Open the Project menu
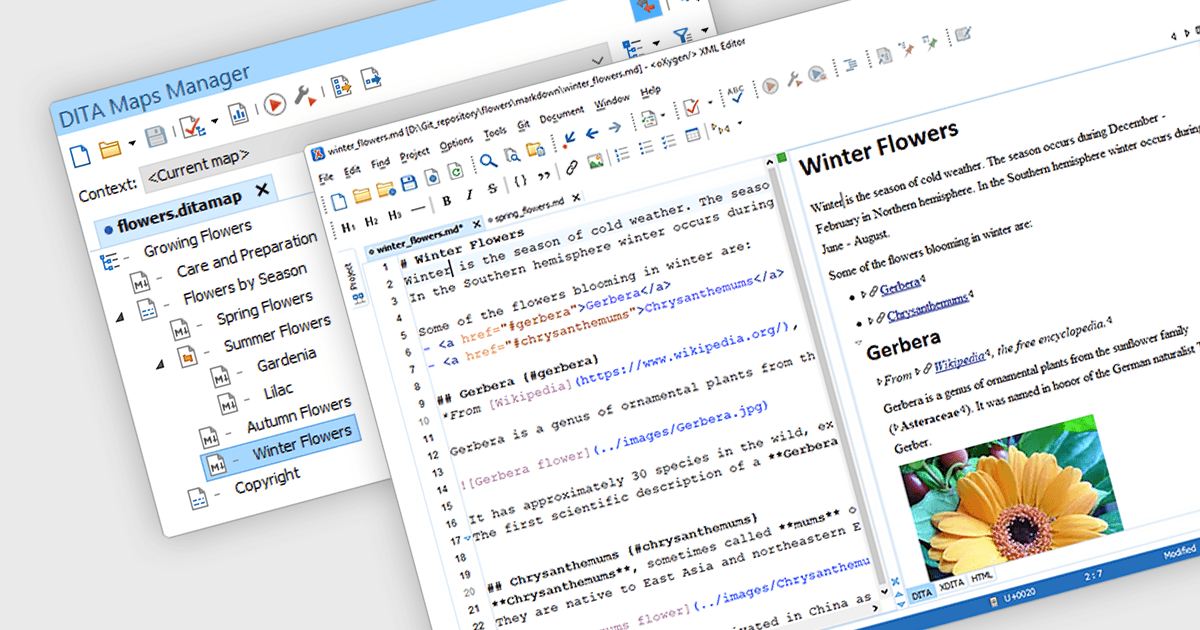This screenshot has width=1200, height=630. point(415,154)
